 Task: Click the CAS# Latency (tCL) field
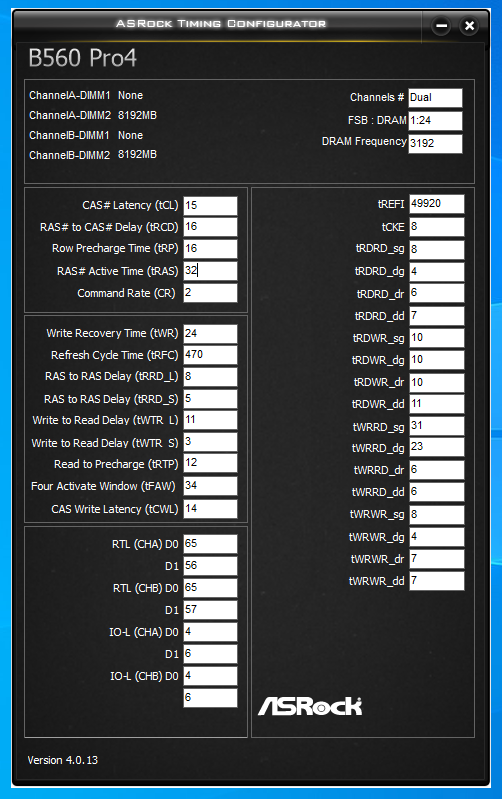(210, 205)
